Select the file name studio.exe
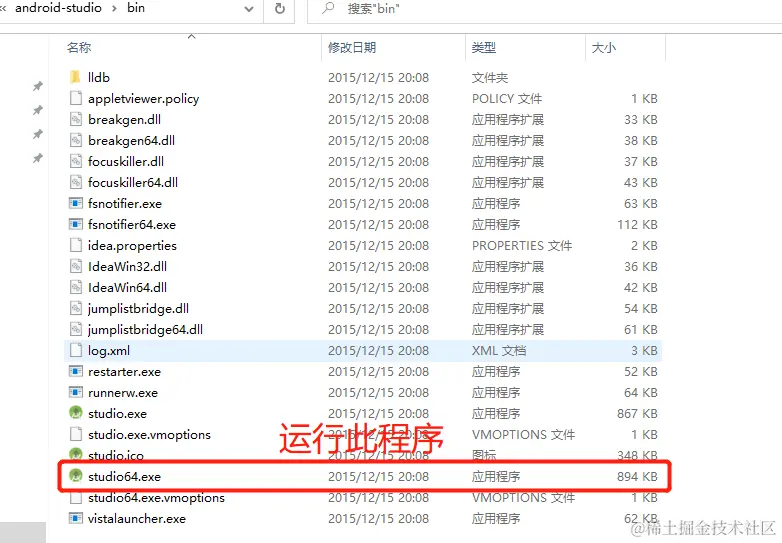The image size is (782, 543). point(117,414)
